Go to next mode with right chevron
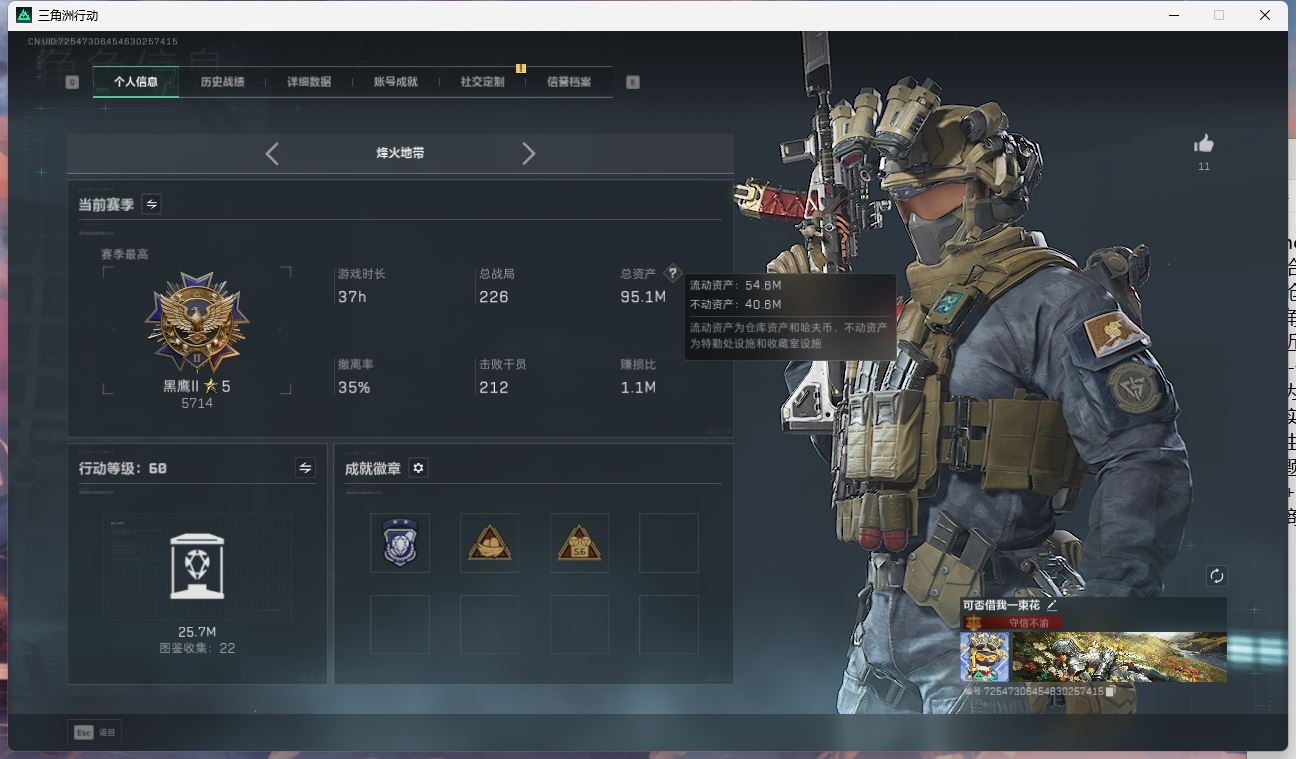This screenshot has width=1296, height=759. 529,153
